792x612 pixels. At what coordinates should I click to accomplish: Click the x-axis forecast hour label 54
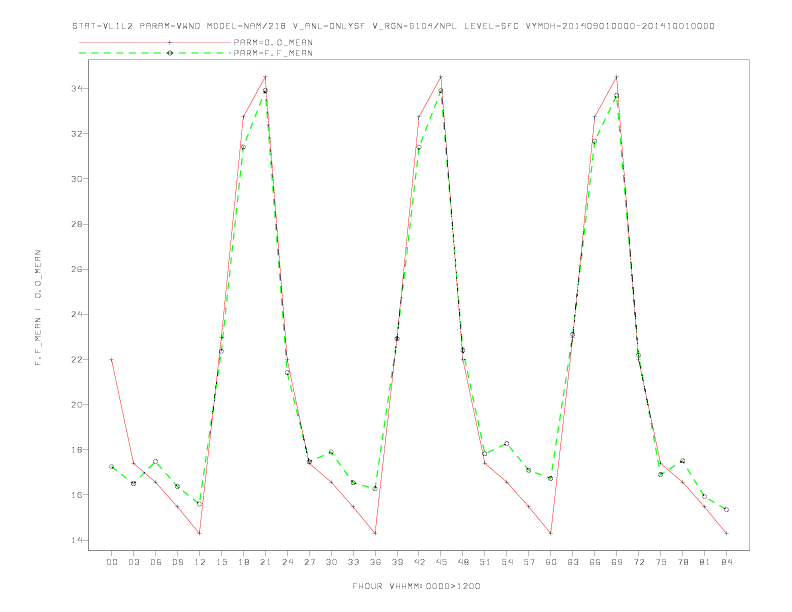(507, 562)
